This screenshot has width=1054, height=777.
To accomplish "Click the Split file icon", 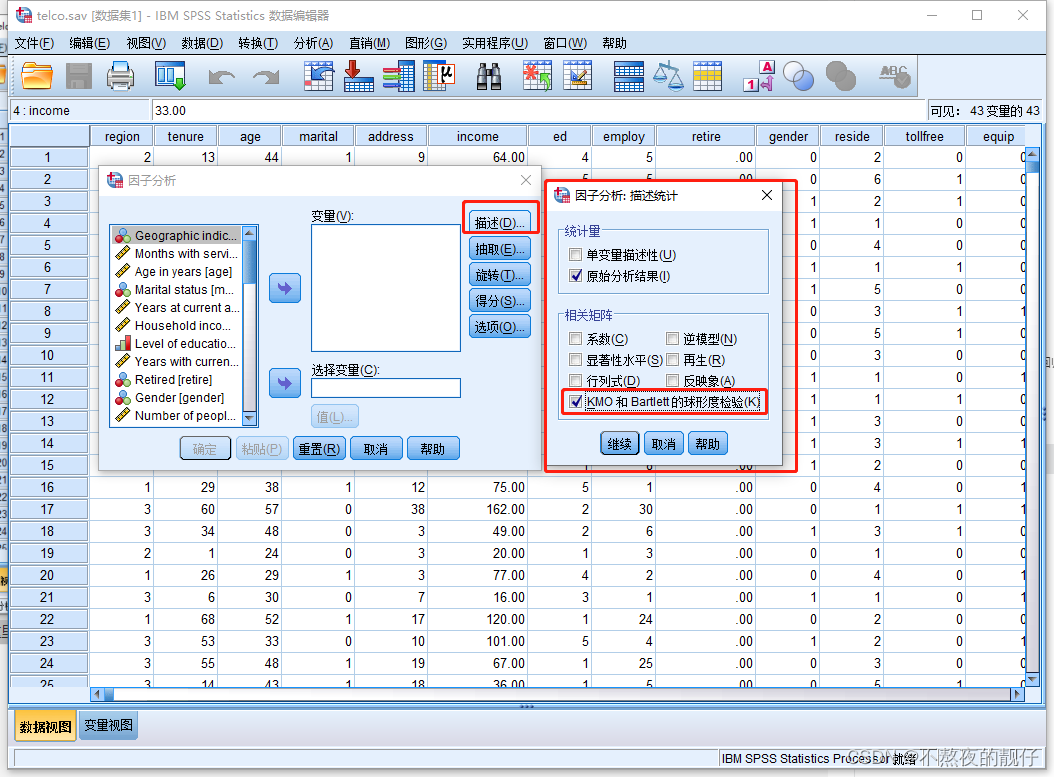I will [629, 76].
